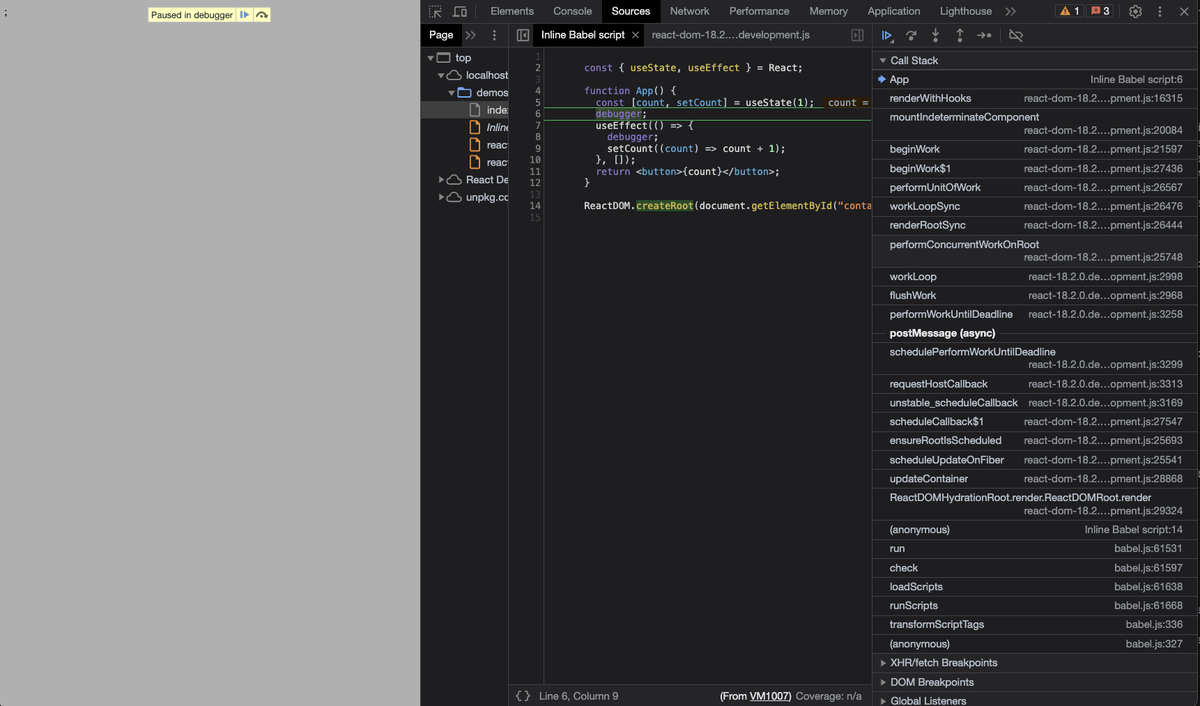Expand the unpkg.com tree node
Screen dimensions: 1200x706
(441, 197)
